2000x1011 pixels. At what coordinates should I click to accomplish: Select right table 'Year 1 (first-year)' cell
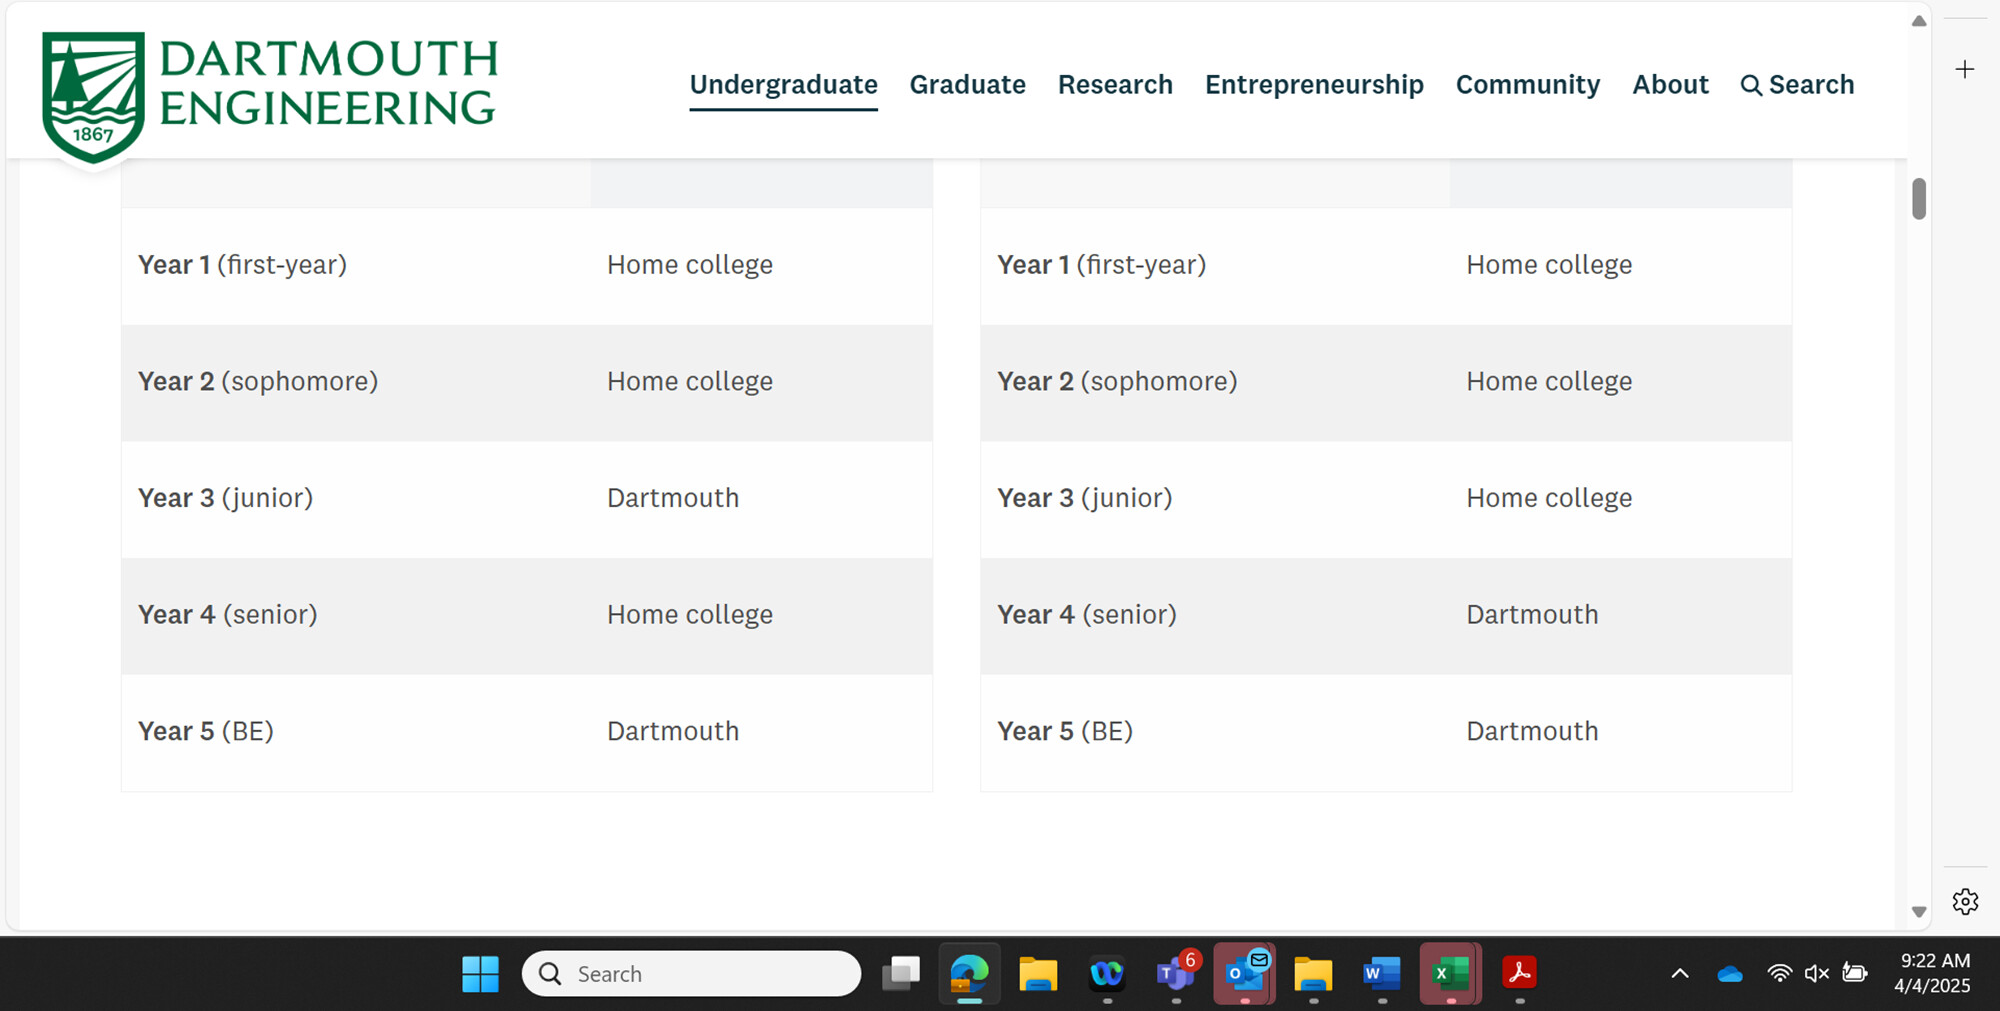tap(1215, 265)
